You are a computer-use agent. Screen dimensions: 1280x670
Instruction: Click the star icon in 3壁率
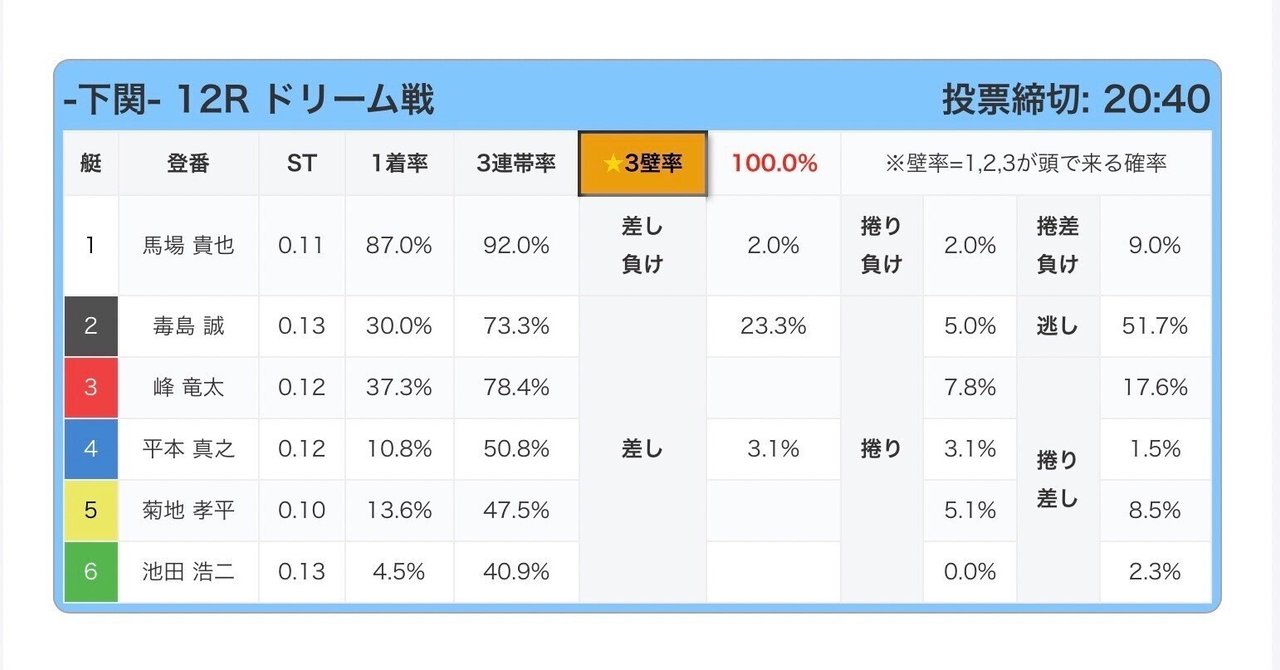[x=612, y=164]
